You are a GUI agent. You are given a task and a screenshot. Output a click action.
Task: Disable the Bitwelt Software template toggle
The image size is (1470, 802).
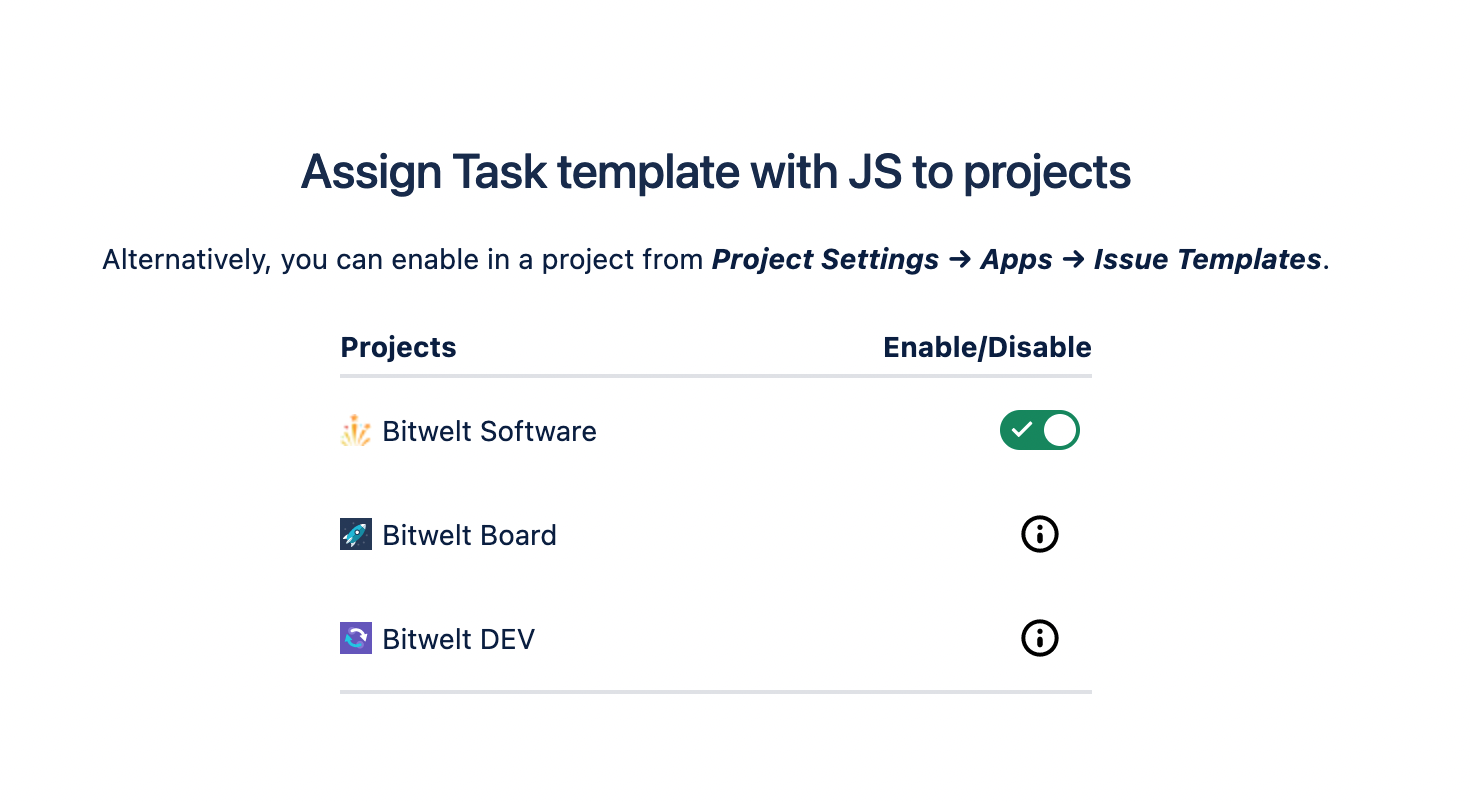[x=1039, y=431]
